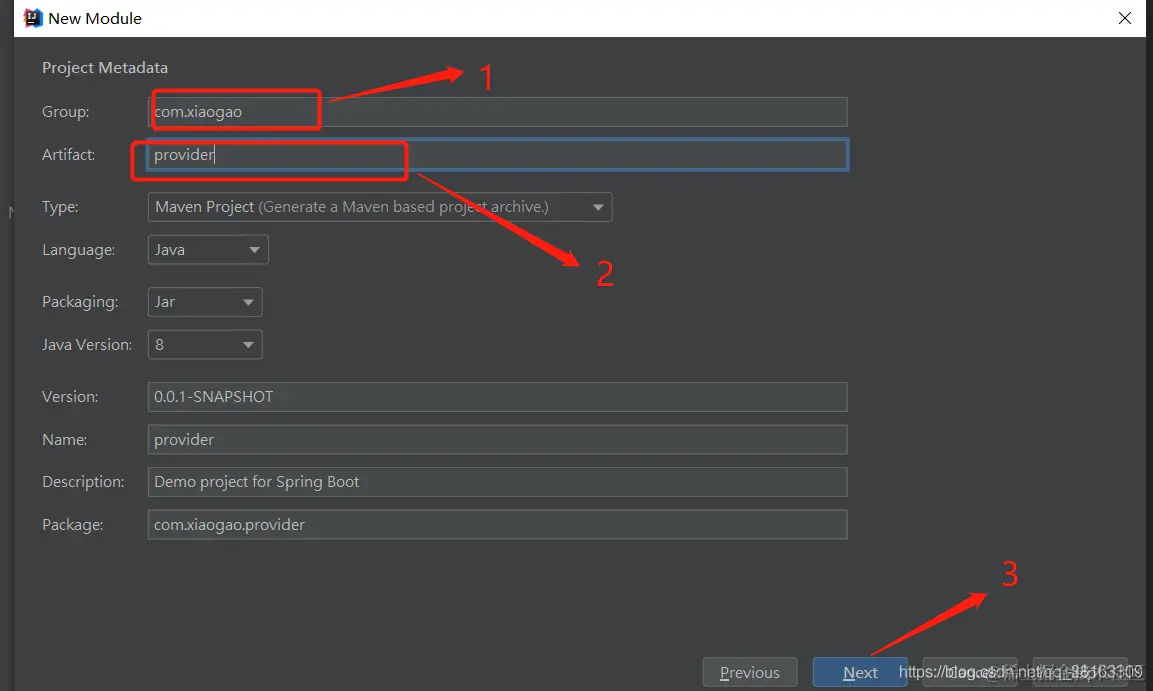Edit the Name field provider
The width and height of the screenshot is (1153, 691).
(497, 439)
